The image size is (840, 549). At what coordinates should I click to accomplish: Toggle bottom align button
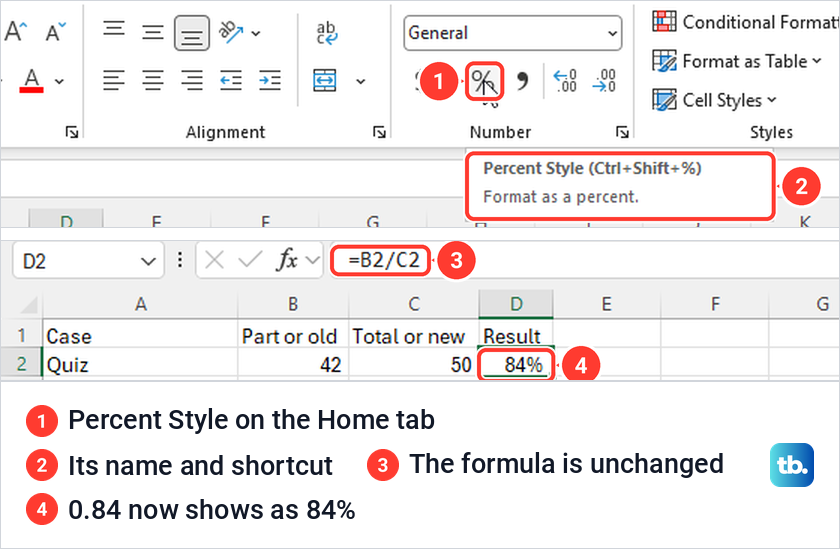pyautogui.click(x=192, y=33)
